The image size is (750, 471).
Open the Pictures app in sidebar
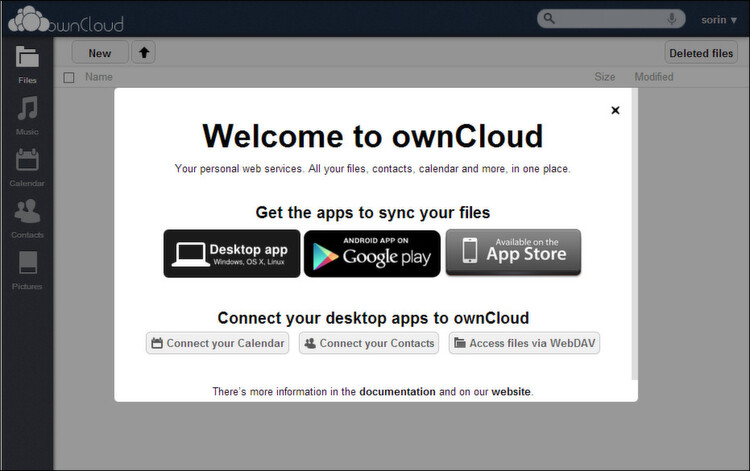coord(27,270)
